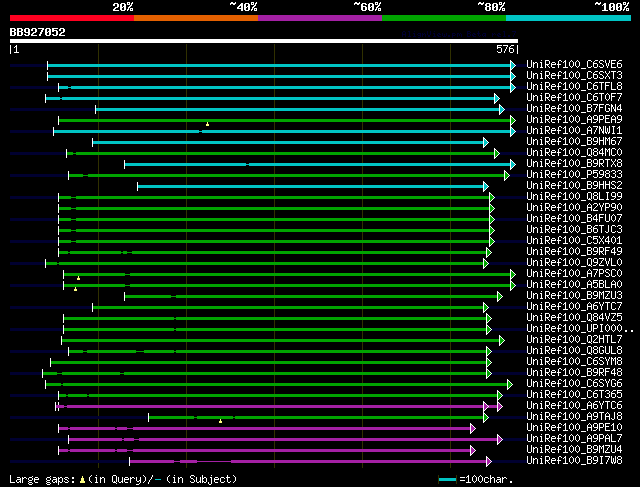The height and width of the screenshot is (487, 640).
Task: Select the UniRef100_Q8GUL8 label
Action: [x=574, y=351]
